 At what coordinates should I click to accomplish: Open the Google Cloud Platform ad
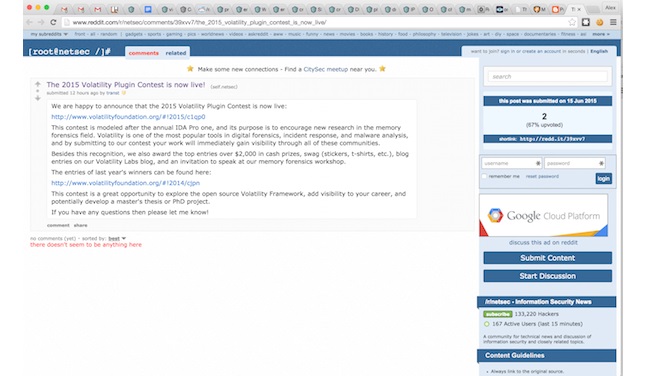point(543,216)
